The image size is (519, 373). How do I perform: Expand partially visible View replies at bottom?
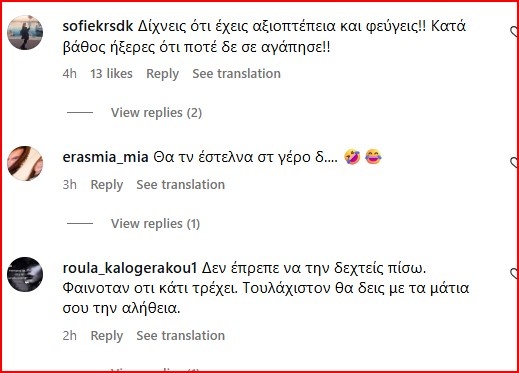coord(155,369)
